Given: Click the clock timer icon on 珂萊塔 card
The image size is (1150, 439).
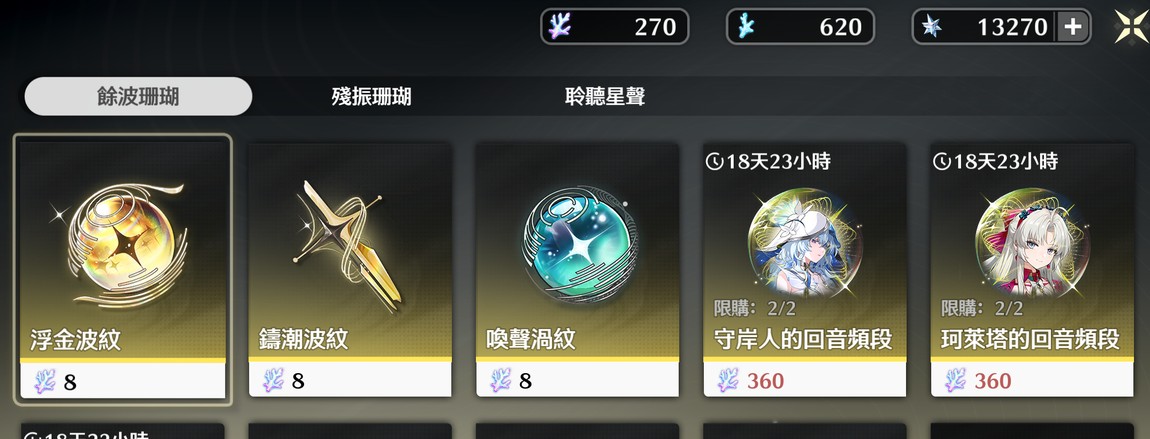Looking at the screenshot, I should click(941, 161).
